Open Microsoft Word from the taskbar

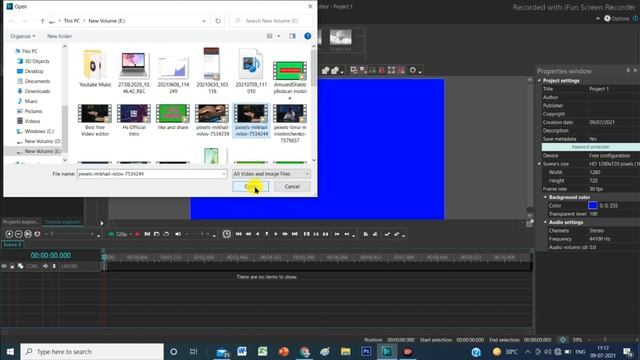pyautogui.click(x=242, y=351)
